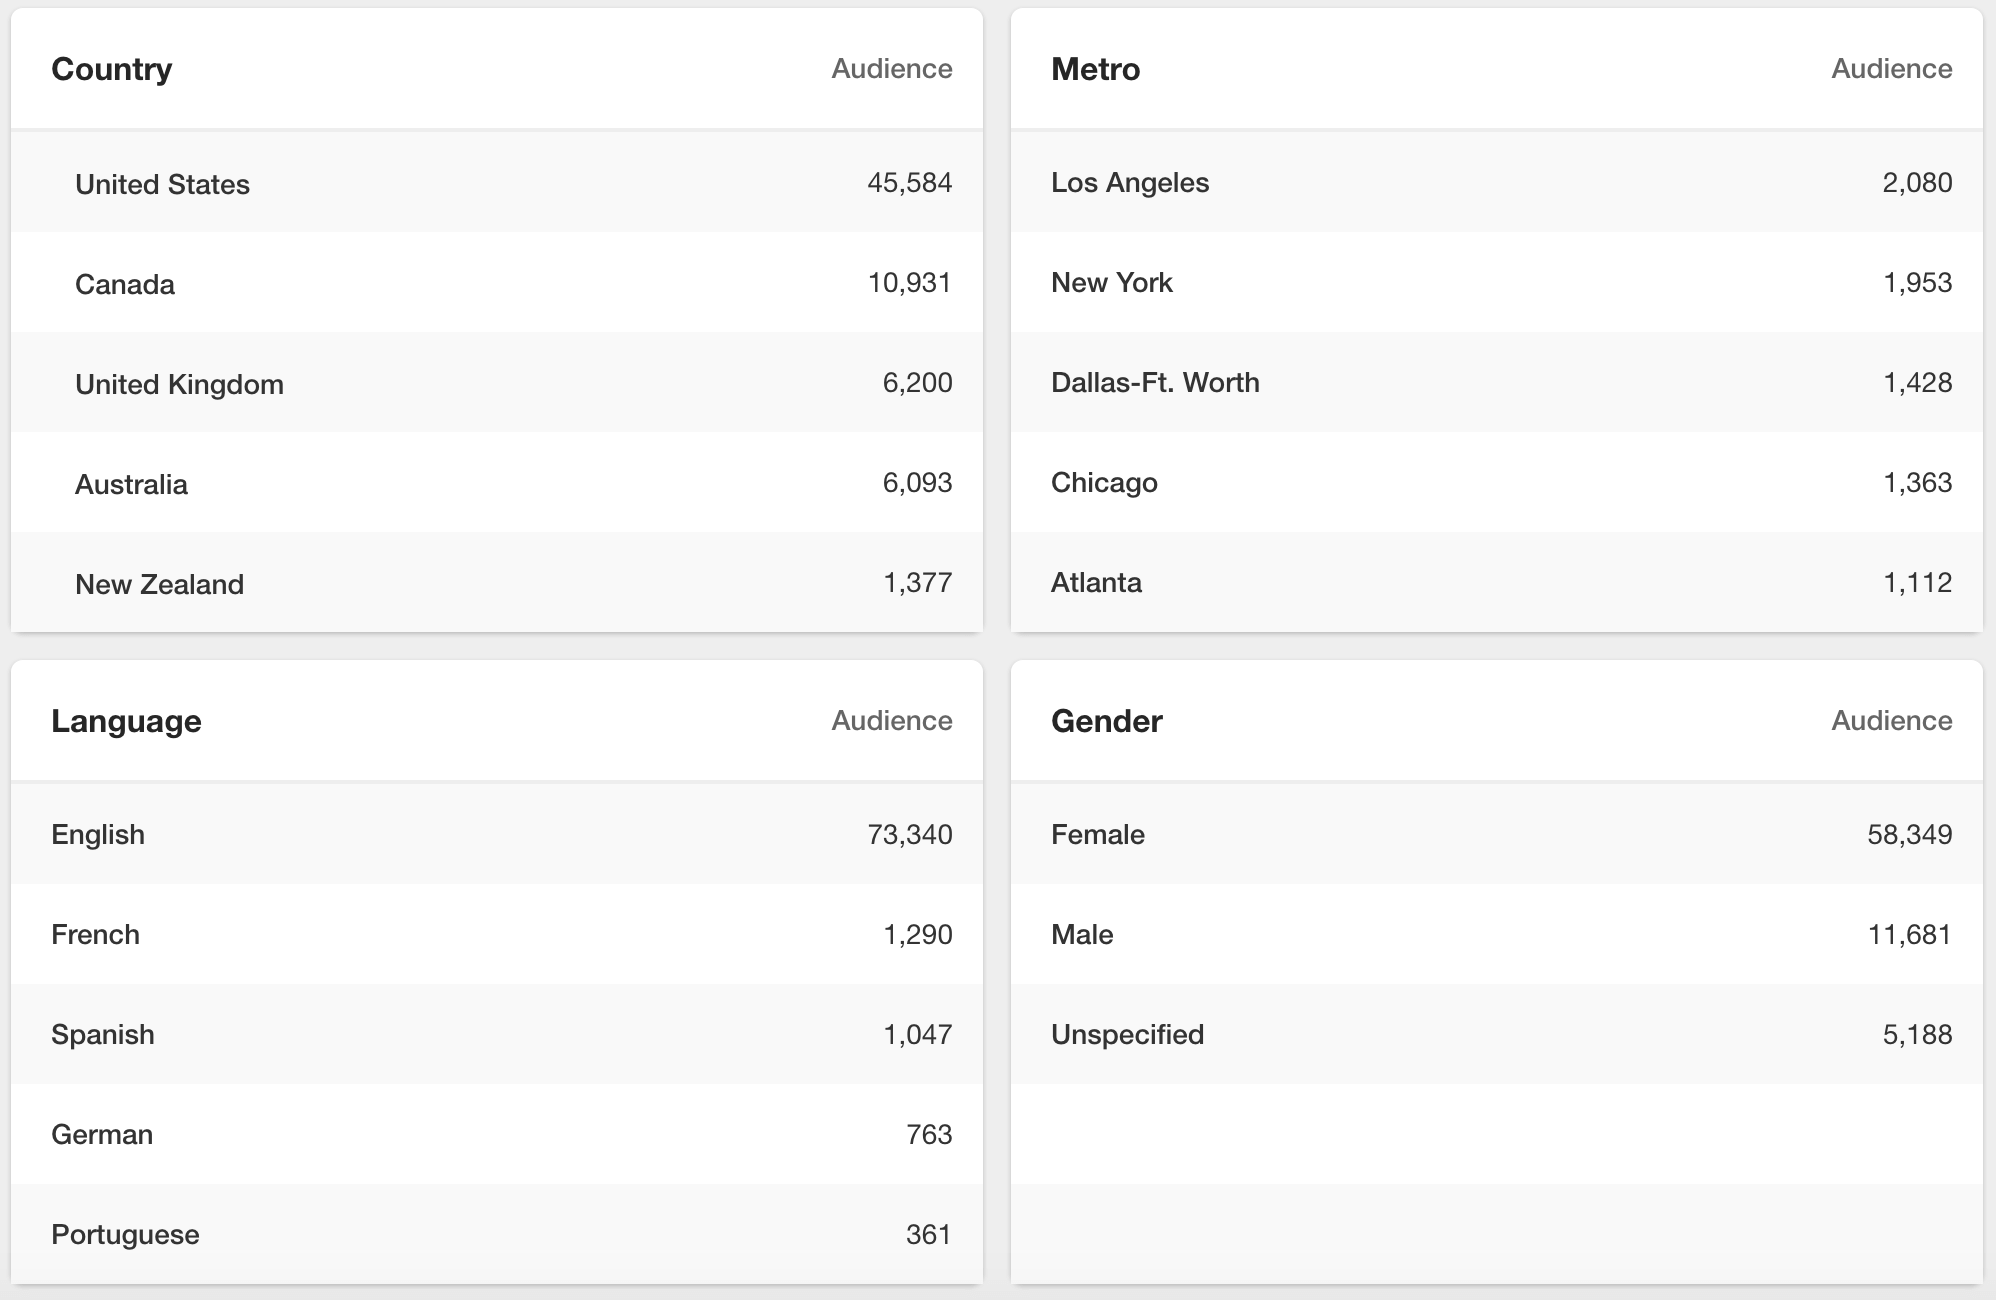
Task: Click the Metro panel header
Action: tap(1095, 69)
